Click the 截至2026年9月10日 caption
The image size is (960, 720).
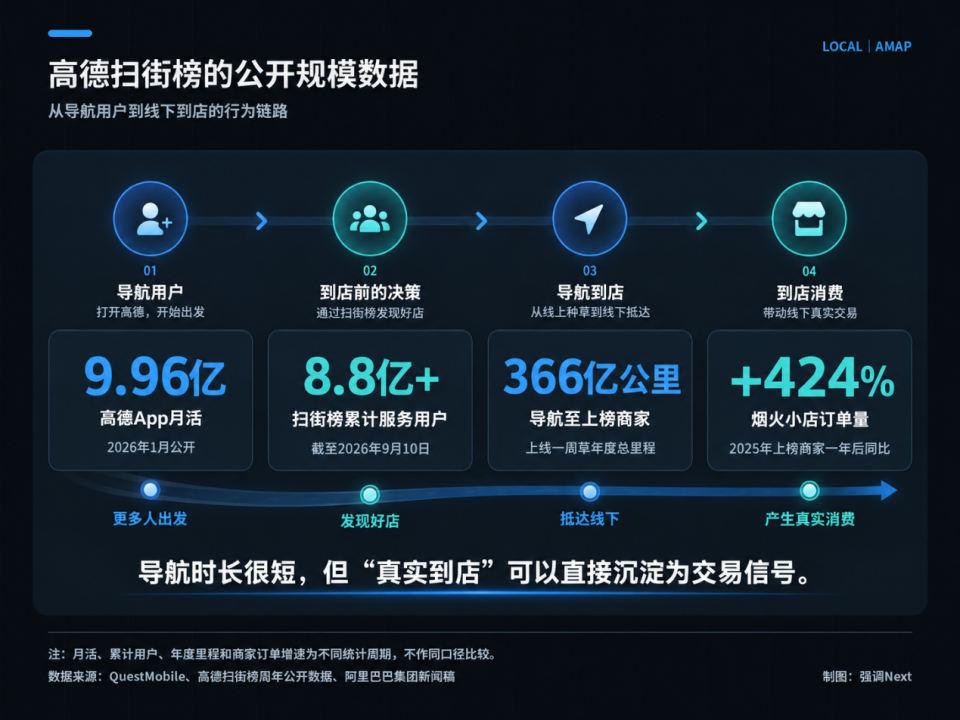coord(370,449)
